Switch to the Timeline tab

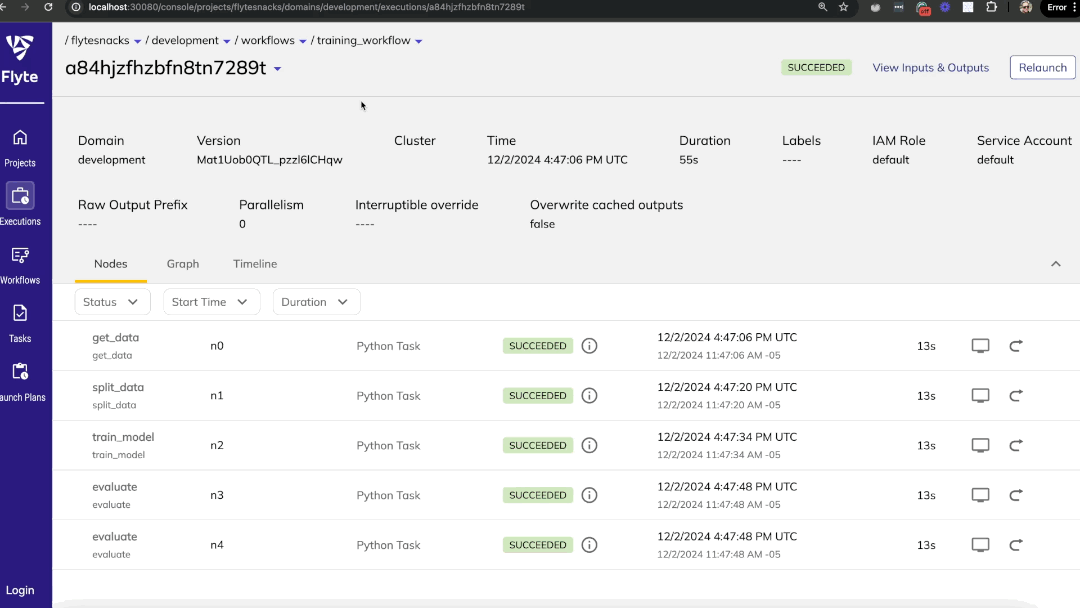[x=255, y=264]
